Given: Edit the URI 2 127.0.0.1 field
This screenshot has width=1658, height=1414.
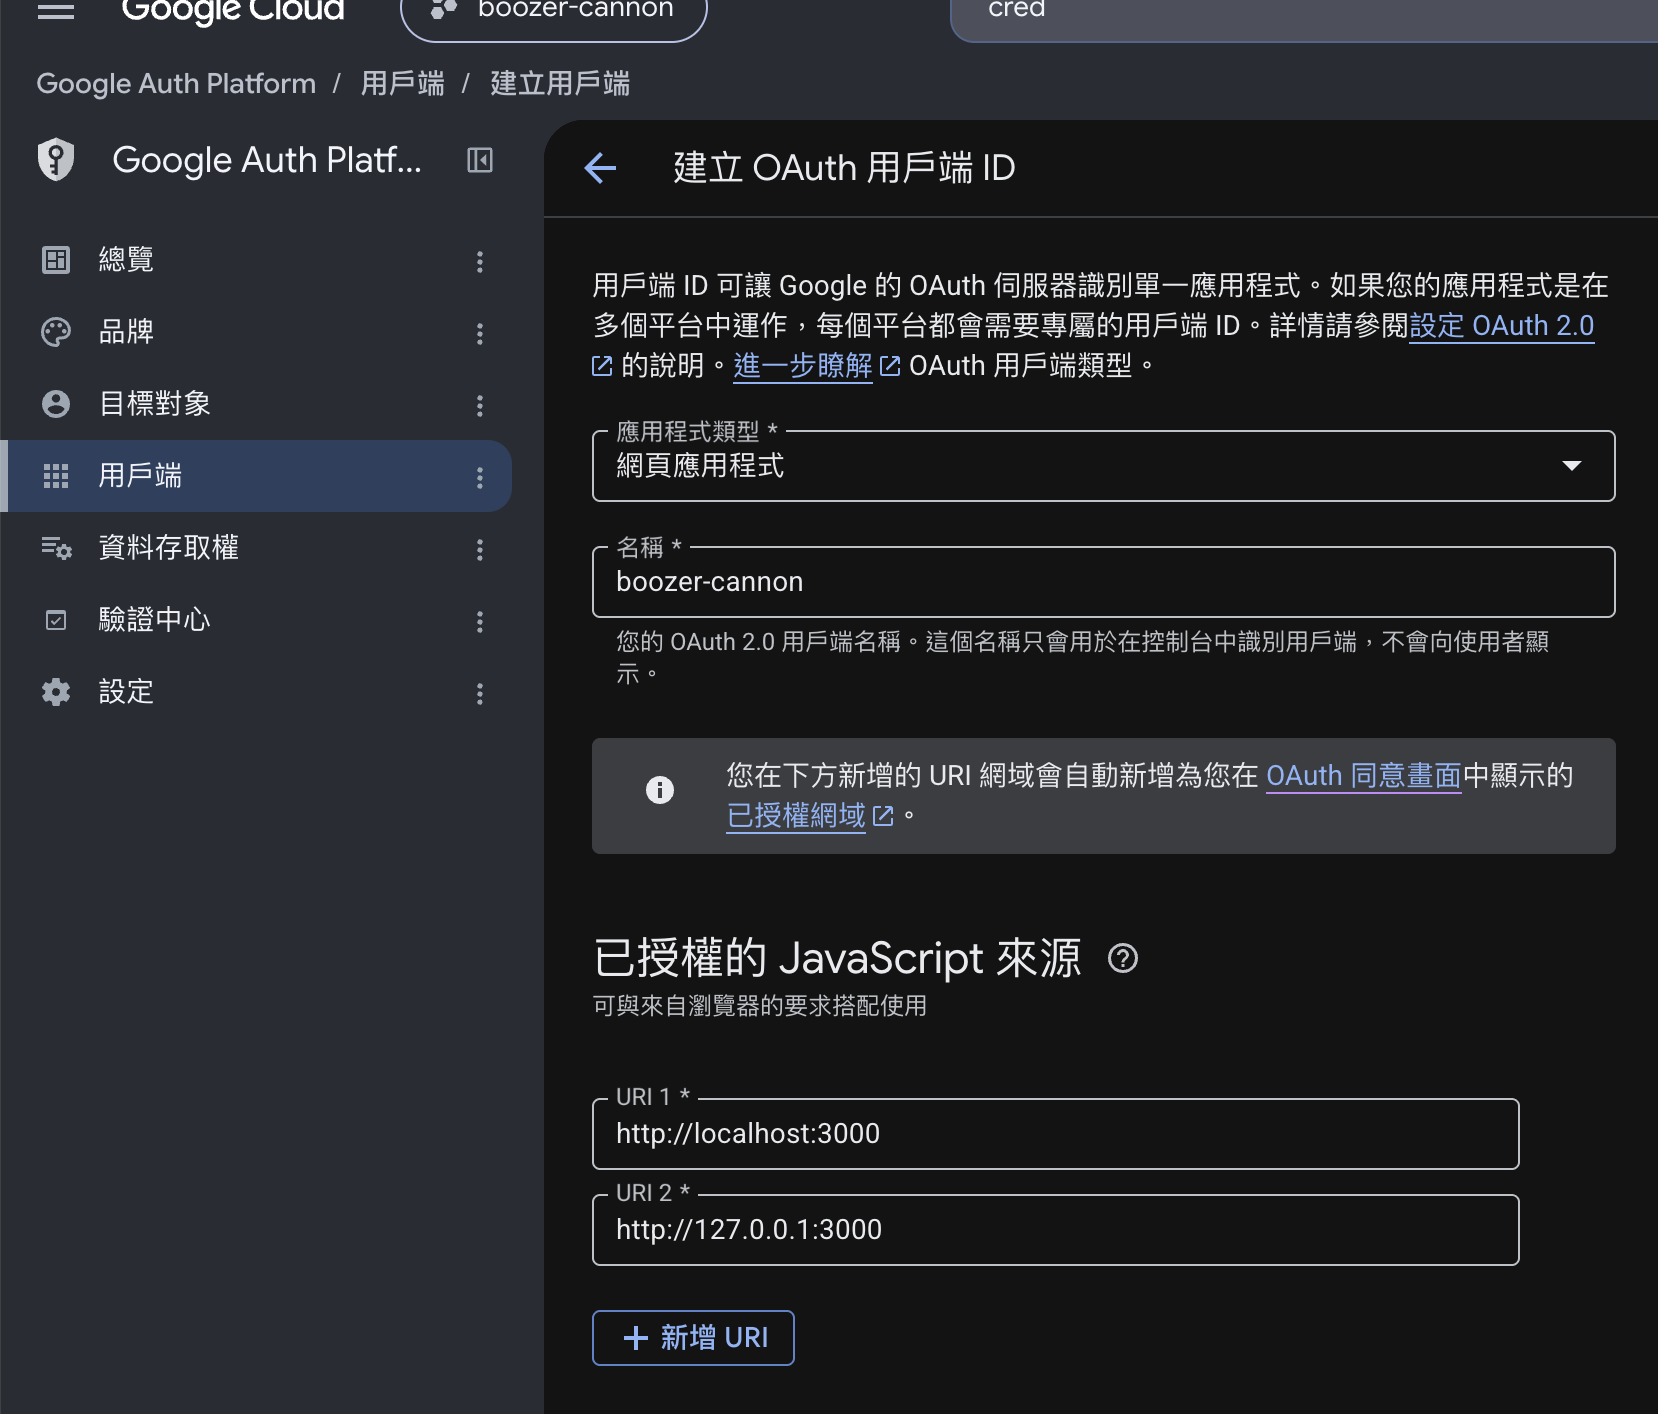Looking at the screenshot, I should point(1056,1230).
